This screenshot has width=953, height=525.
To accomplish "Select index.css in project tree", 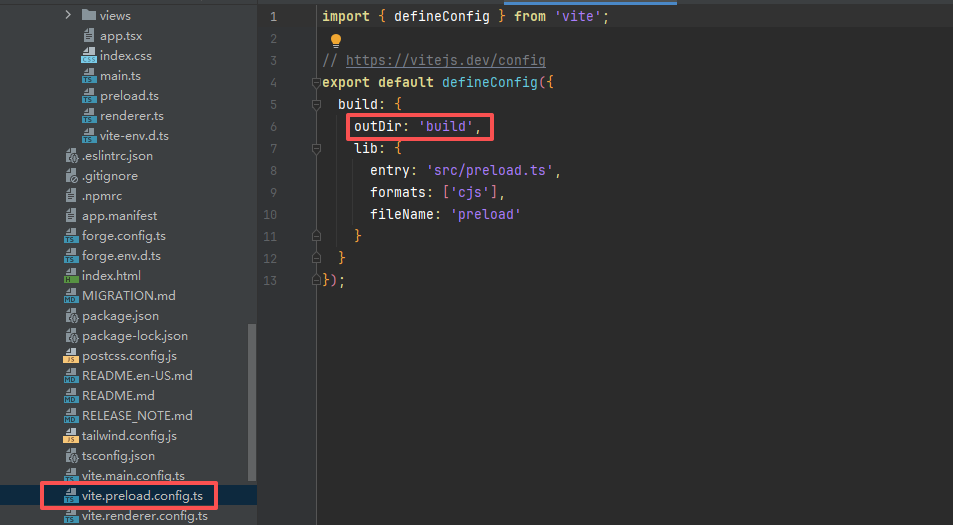I will point(126,55).
